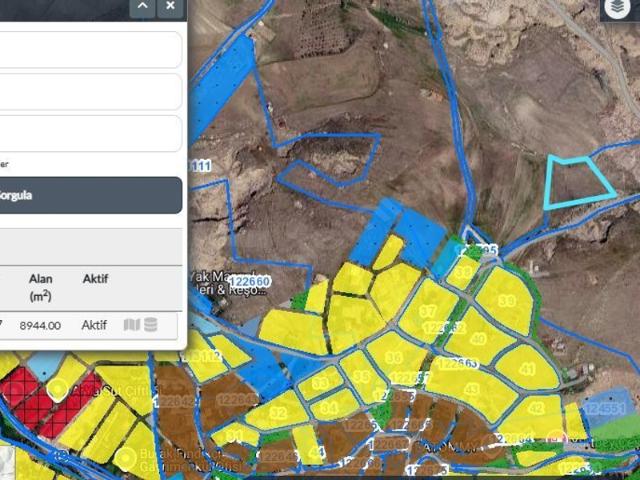Select yellow parcel numbered 38
Screen dimensions: 640x480
(x=463, y=272)
